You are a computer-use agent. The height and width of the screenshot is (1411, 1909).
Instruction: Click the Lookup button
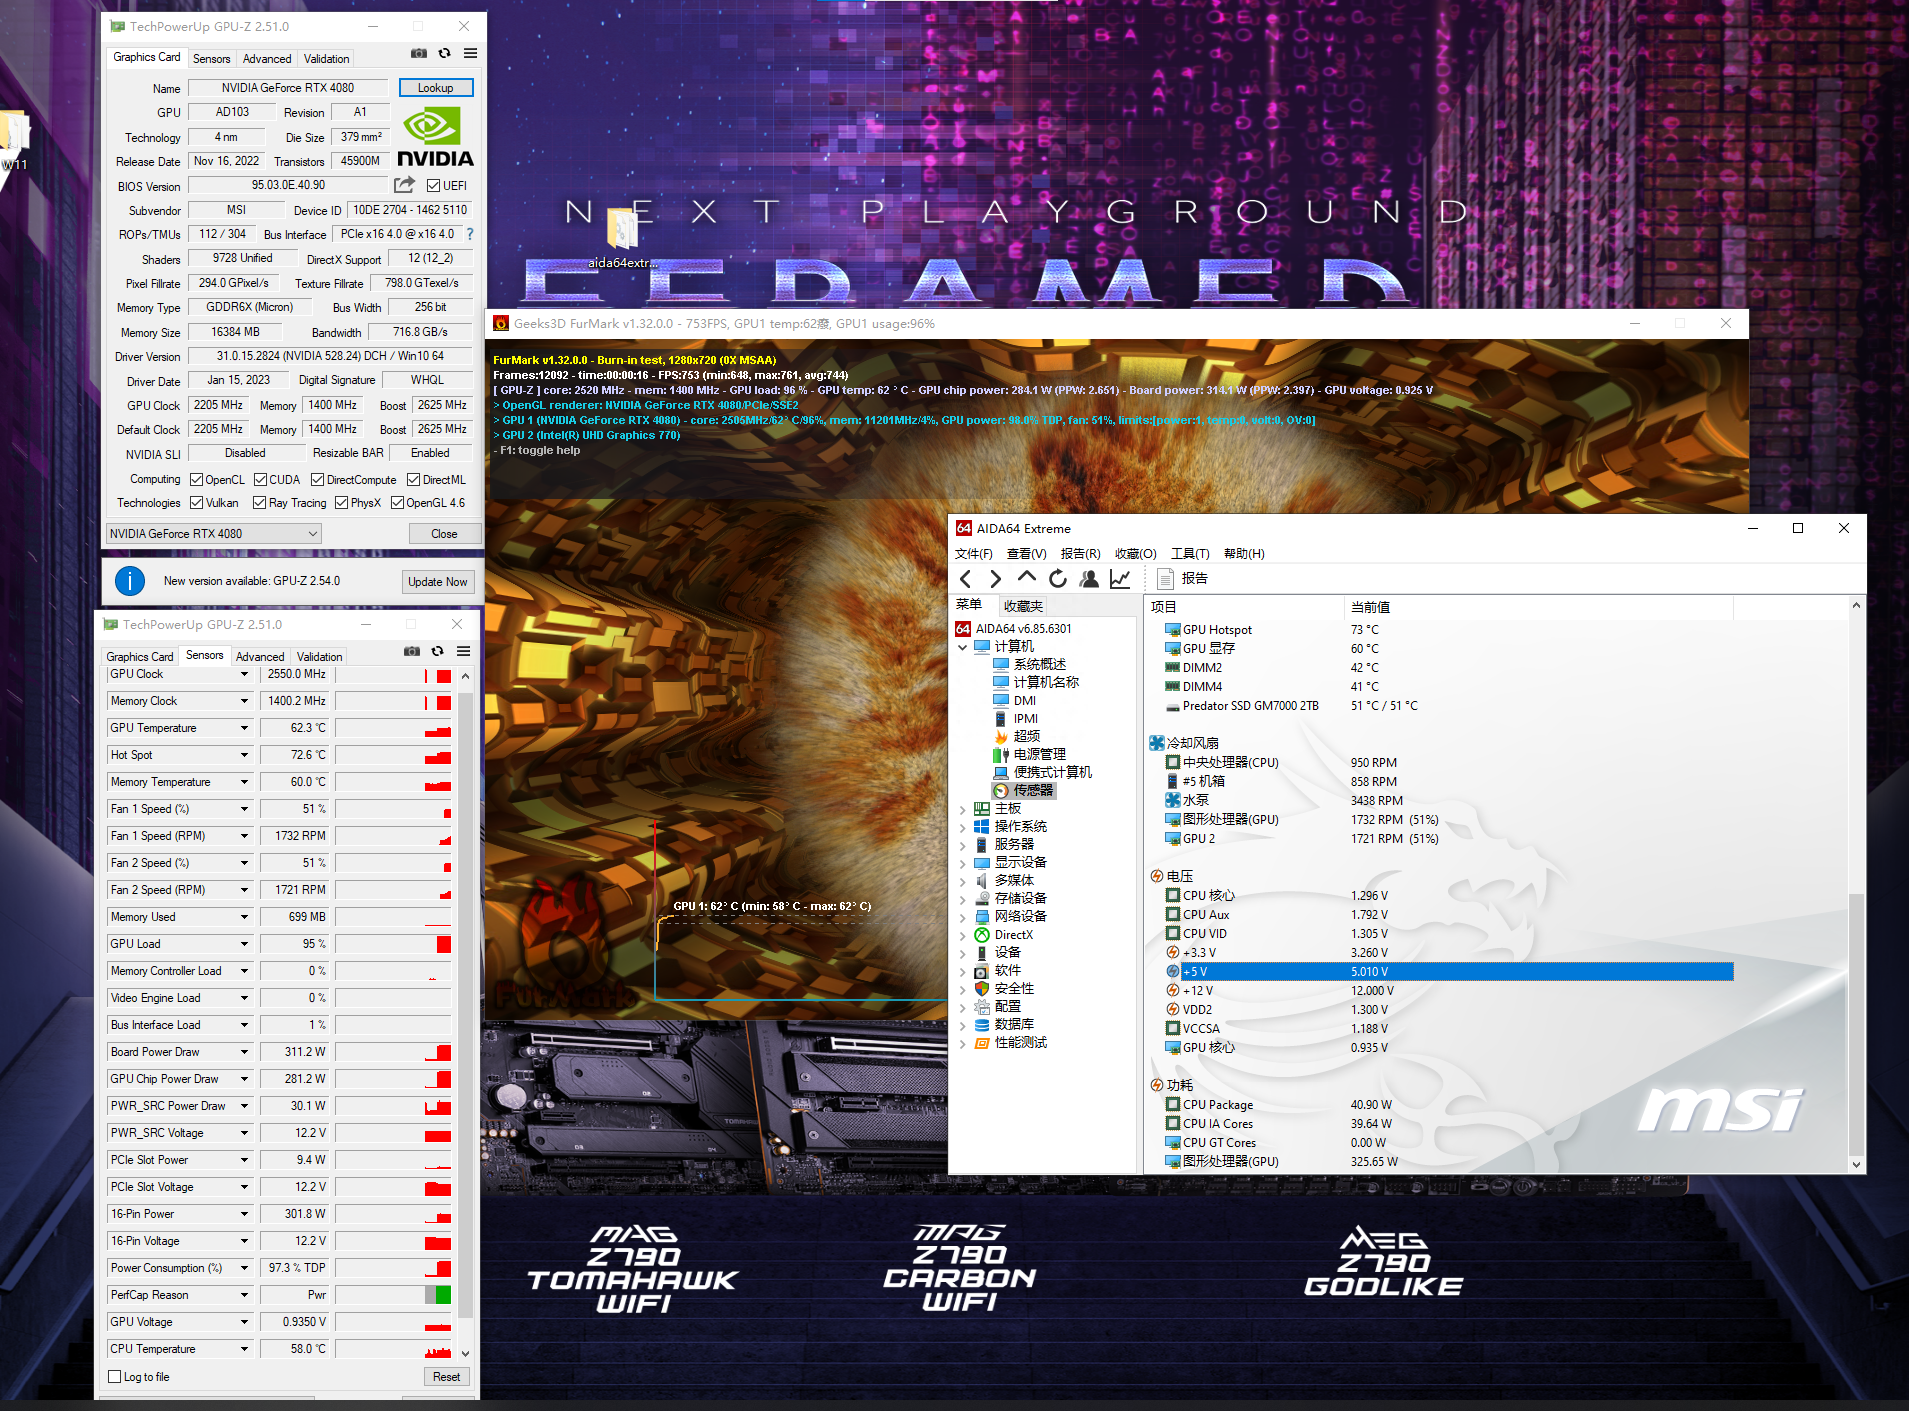tap(436, 88)
